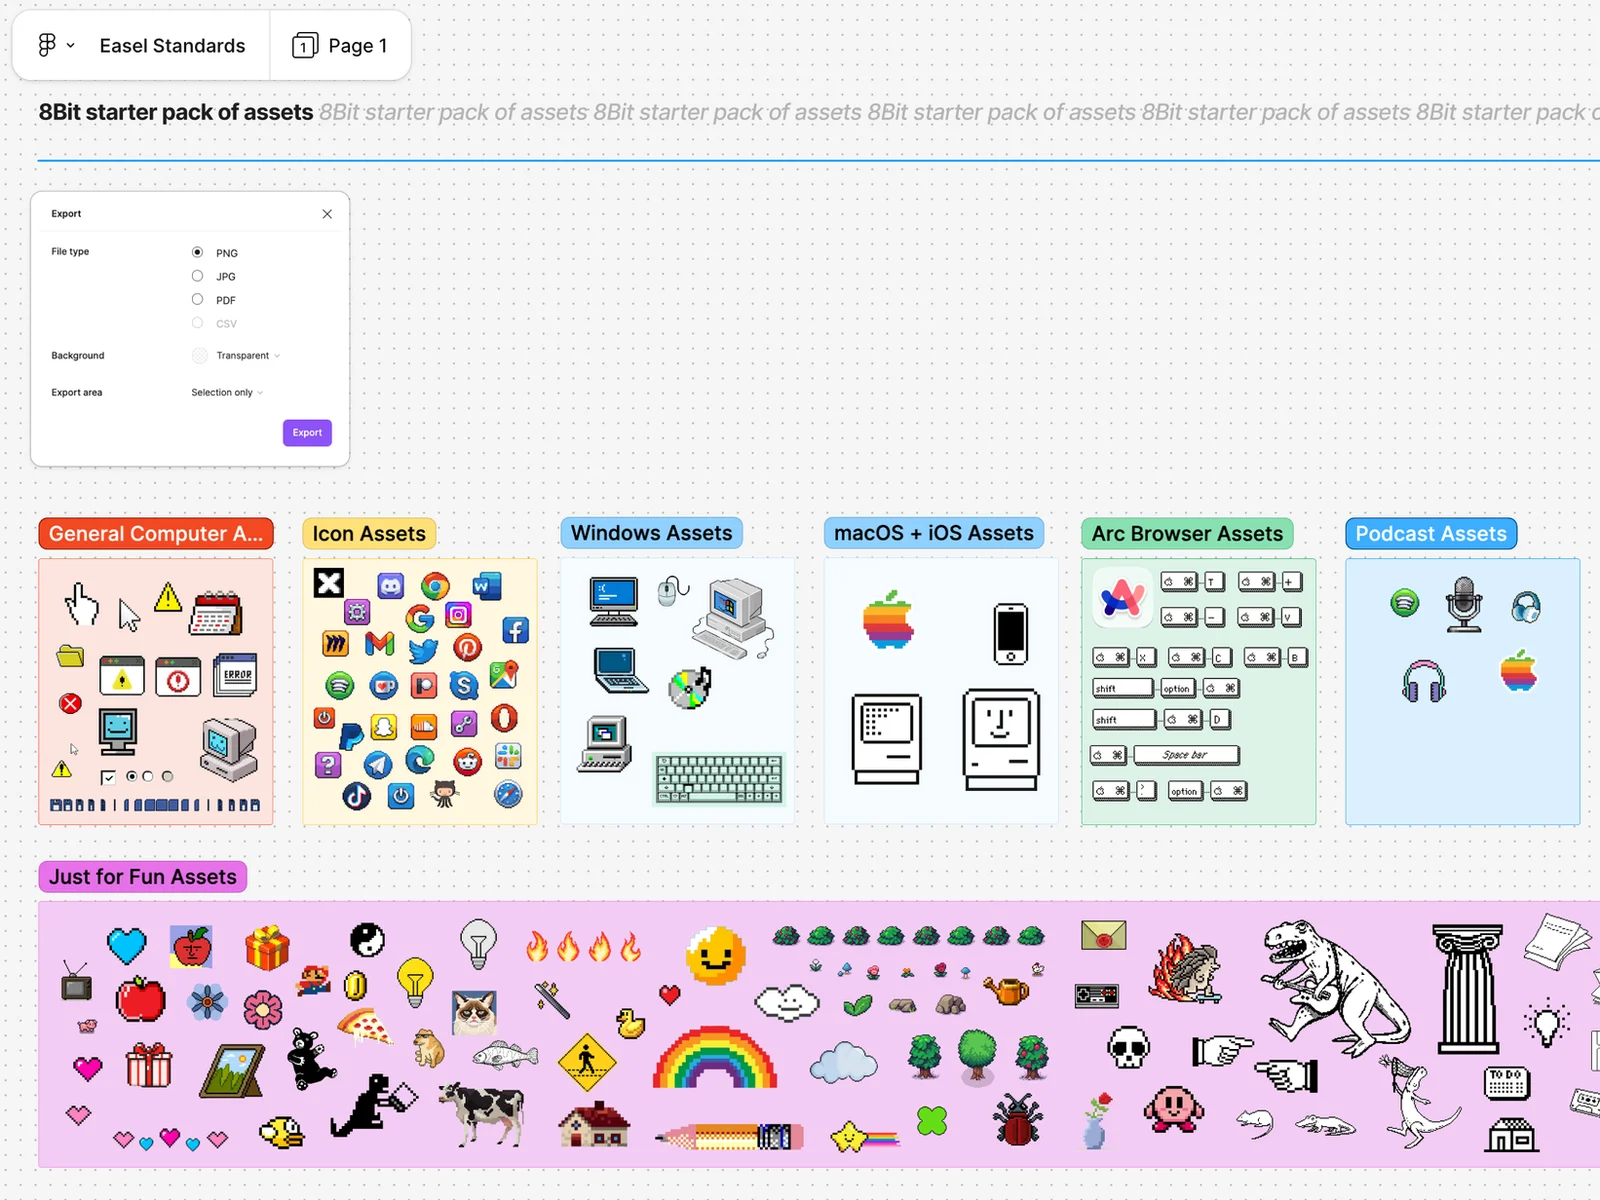Viewport: 1600px width, 1200px height.
Task: Select the microphone icon in Podcast Assets
Action: (x=1464, y=604)
